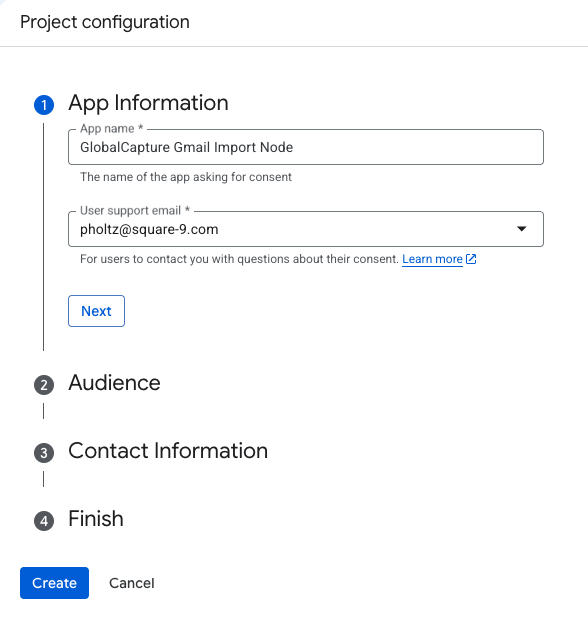
Task: Click the external link icon beside Learn more
Action: (471, 259)
